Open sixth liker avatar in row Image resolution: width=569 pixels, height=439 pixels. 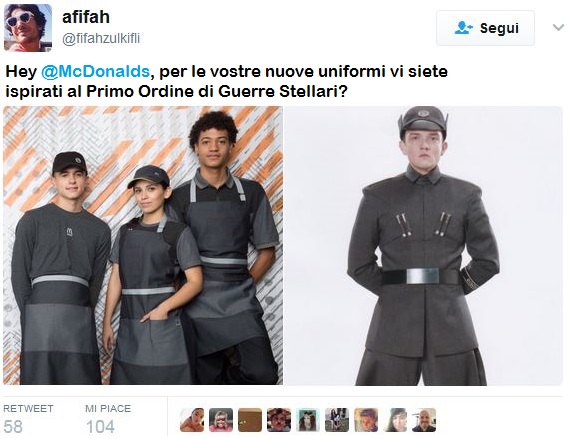click(337, 420)
